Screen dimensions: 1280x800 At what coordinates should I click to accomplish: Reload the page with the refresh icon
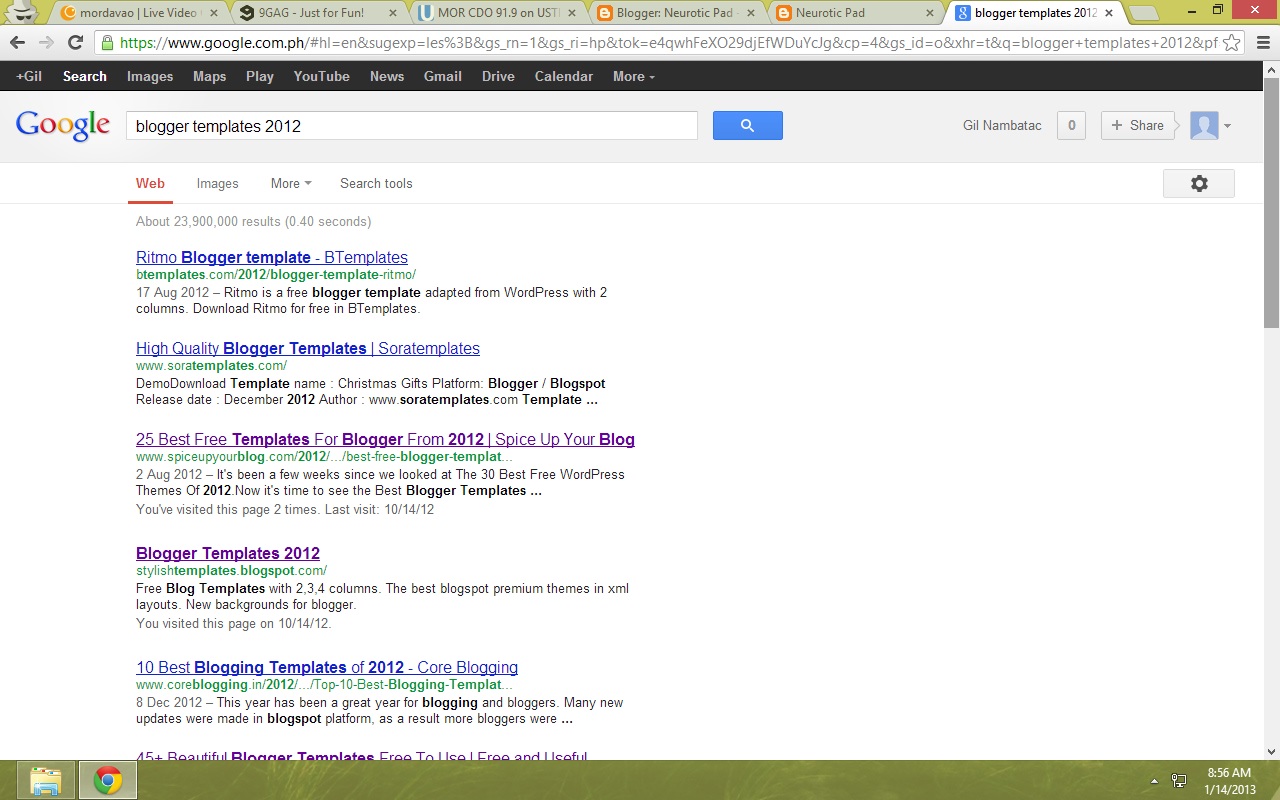click(x=75, y=43)
